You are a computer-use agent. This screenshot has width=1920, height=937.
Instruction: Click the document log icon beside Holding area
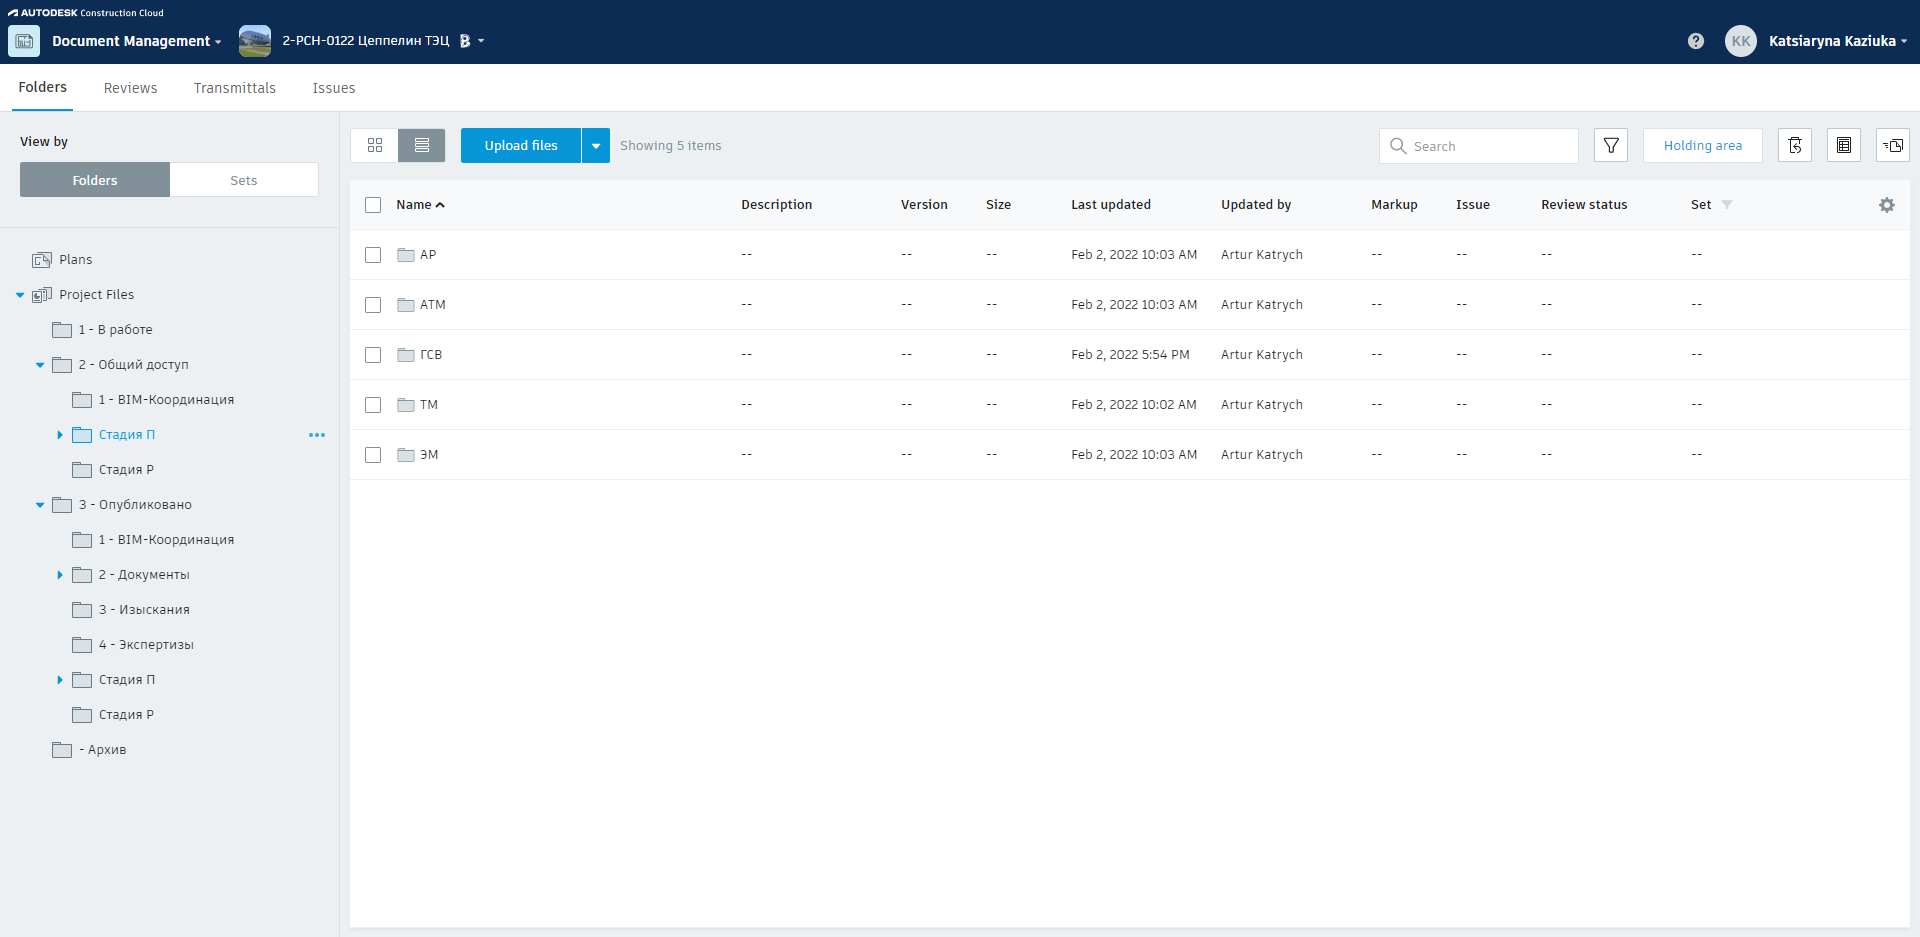point(1795,145)
